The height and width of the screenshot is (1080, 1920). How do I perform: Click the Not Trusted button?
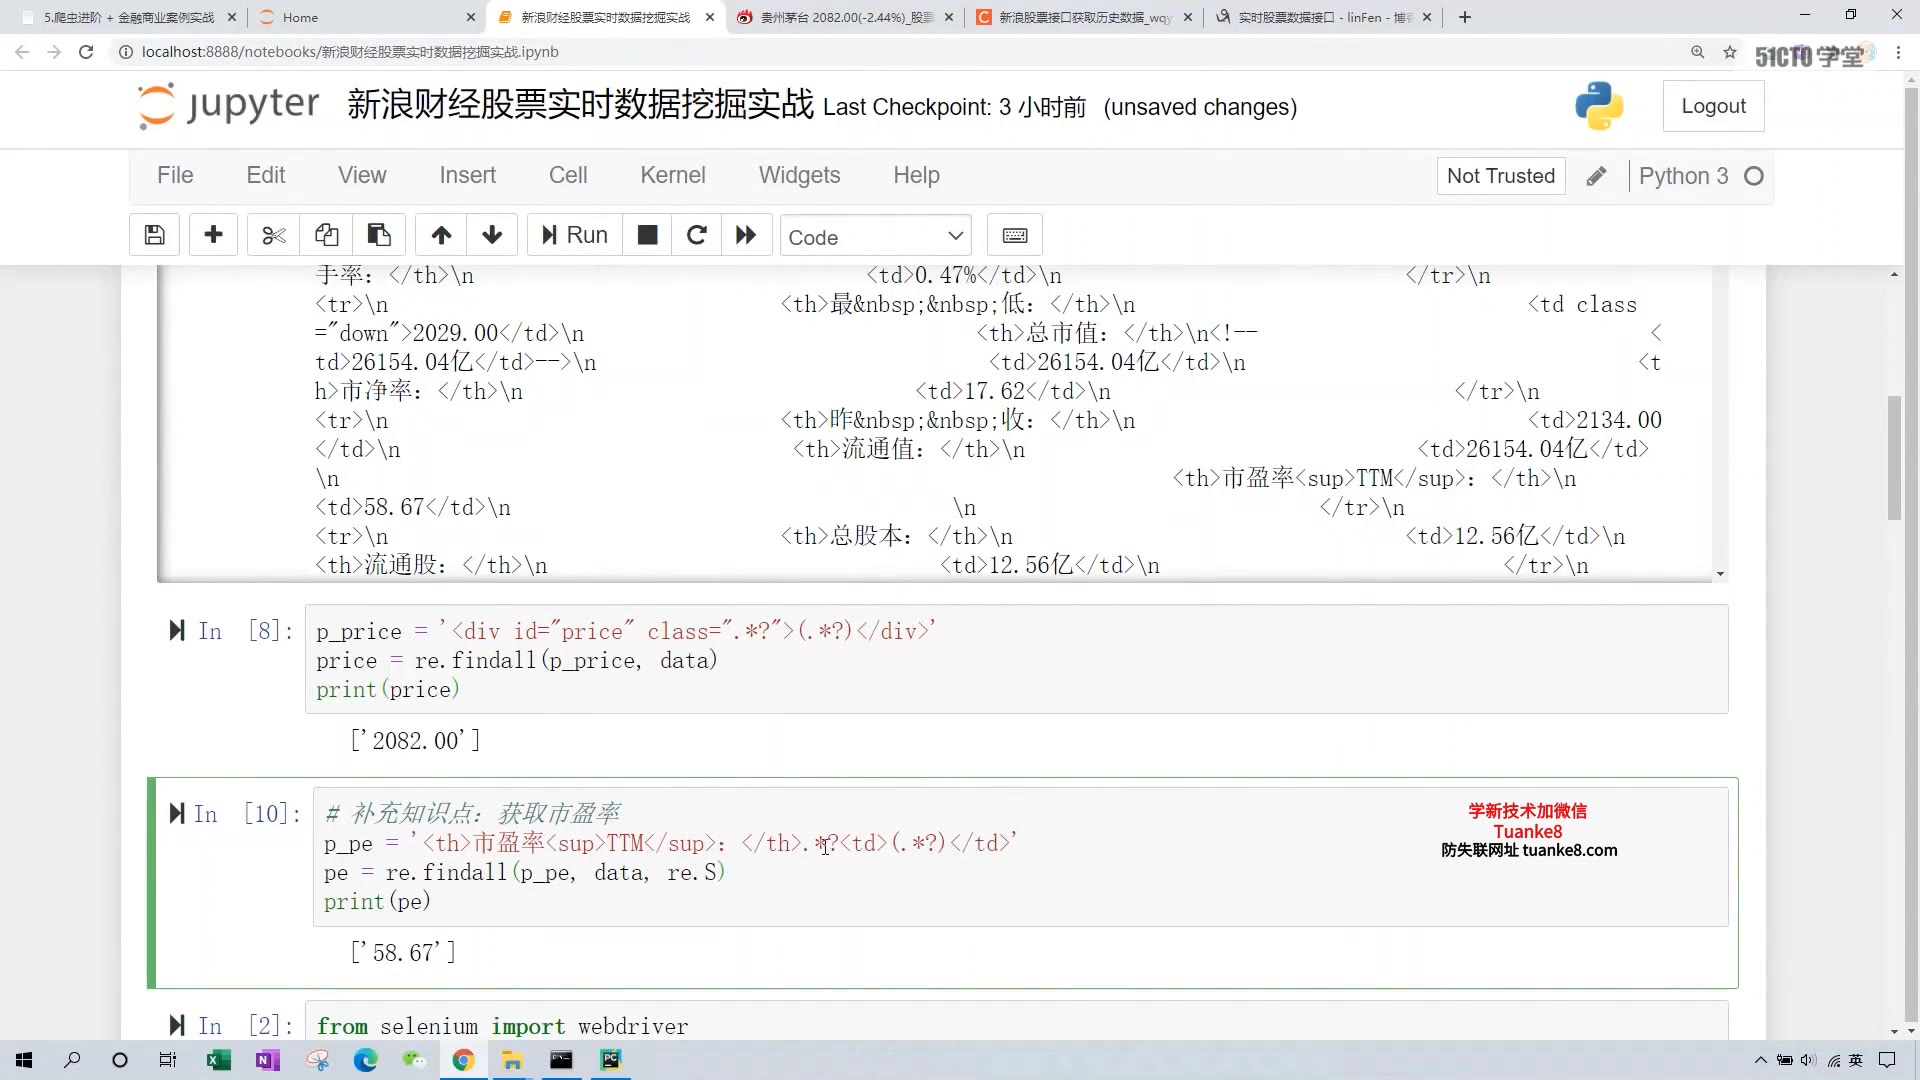(1501, 175)
